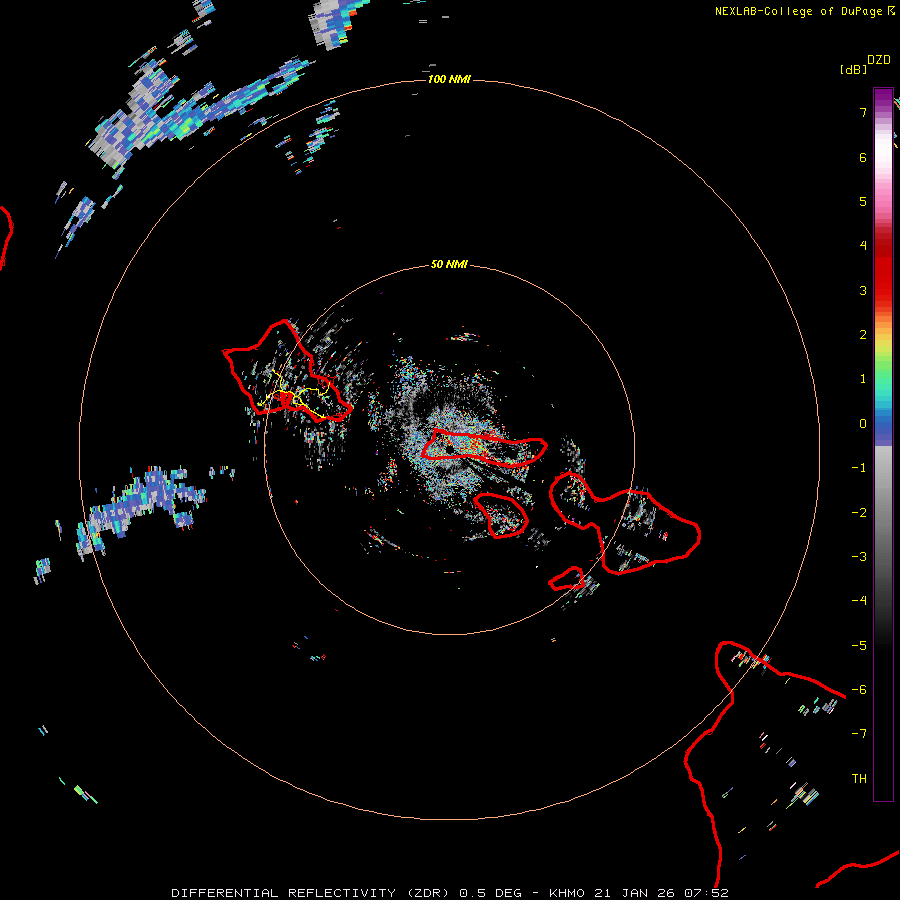900x900 pixels.
Task: Click the 2 value on the scale
Action: click(863, 335)
